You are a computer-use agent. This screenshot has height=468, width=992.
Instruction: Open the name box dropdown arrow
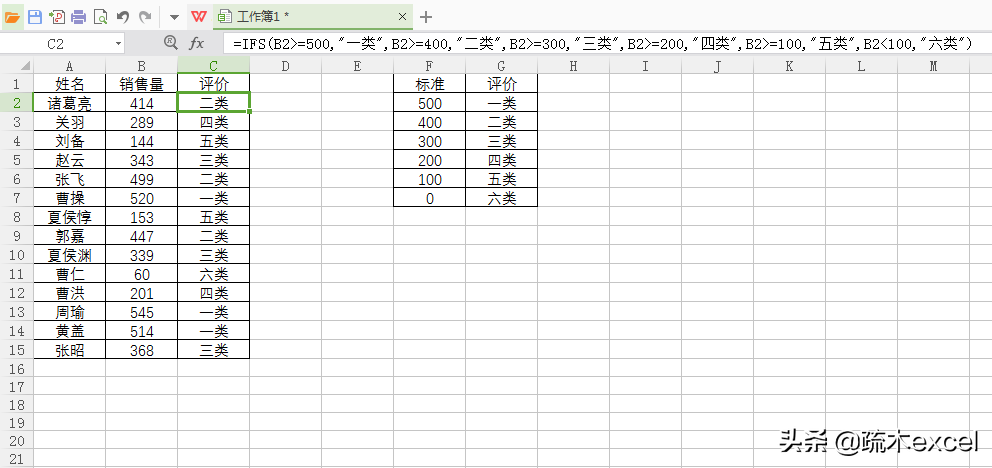pyautogui.click(x=118, y=44)
